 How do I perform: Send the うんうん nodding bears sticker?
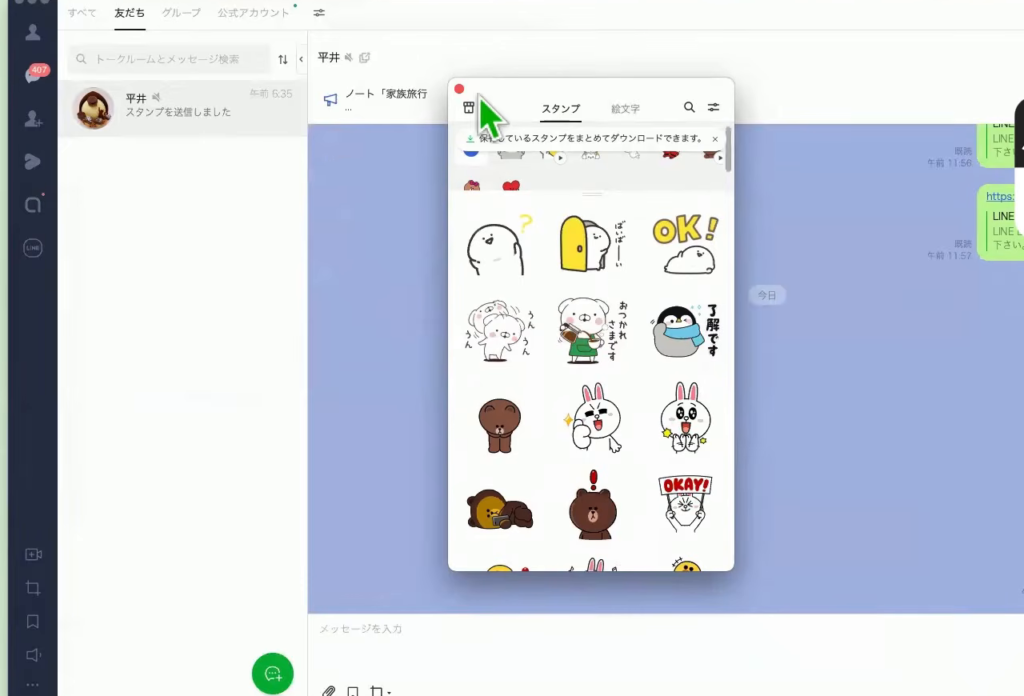500,331
